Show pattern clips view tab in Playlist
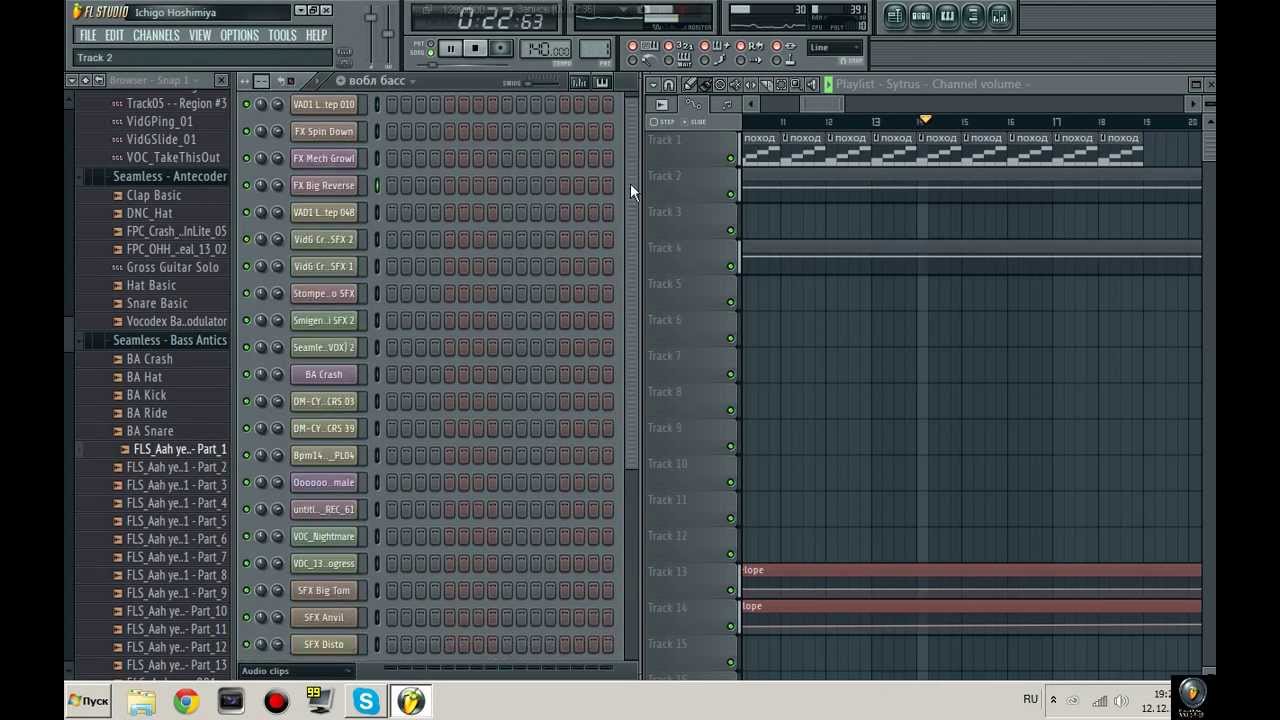The height and width of the screenshot is (720, 1280). tap(726, 104)
